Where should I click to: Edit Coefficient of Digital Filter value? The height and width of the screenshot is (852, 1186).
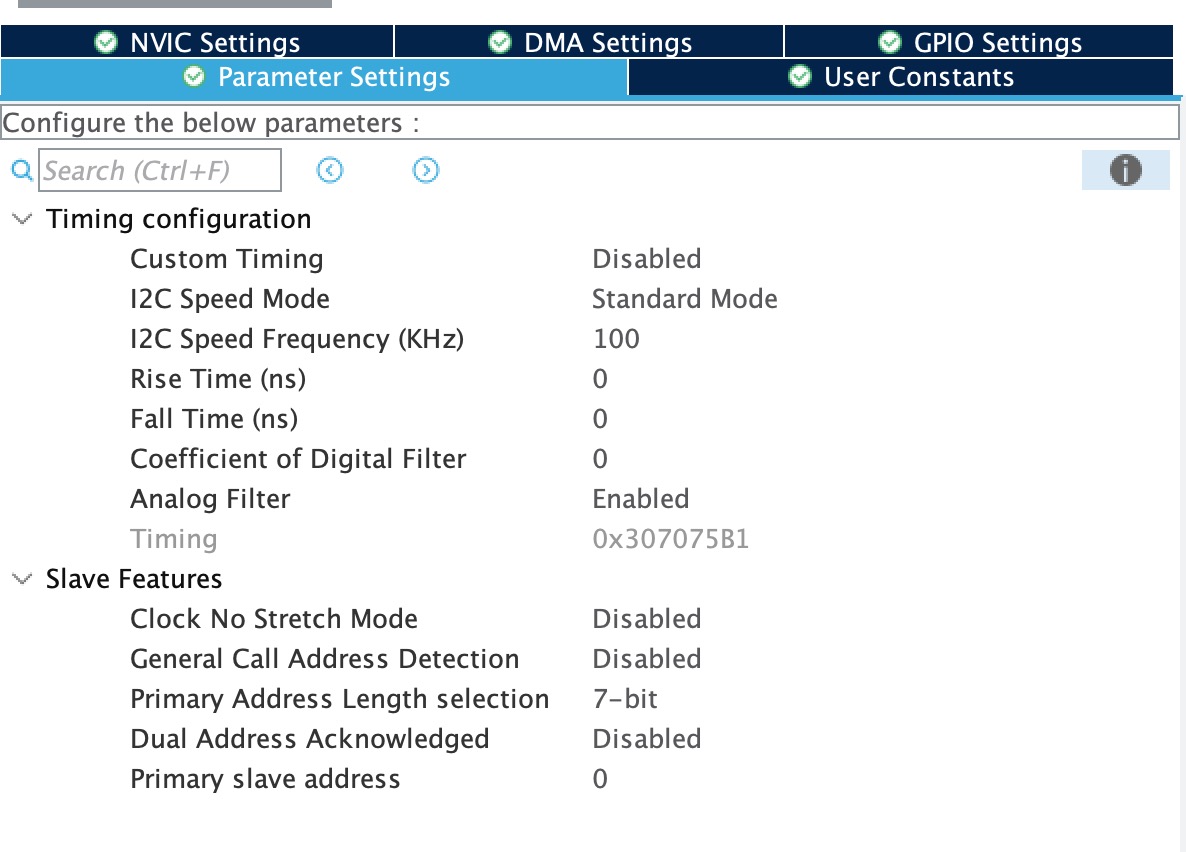600,459
